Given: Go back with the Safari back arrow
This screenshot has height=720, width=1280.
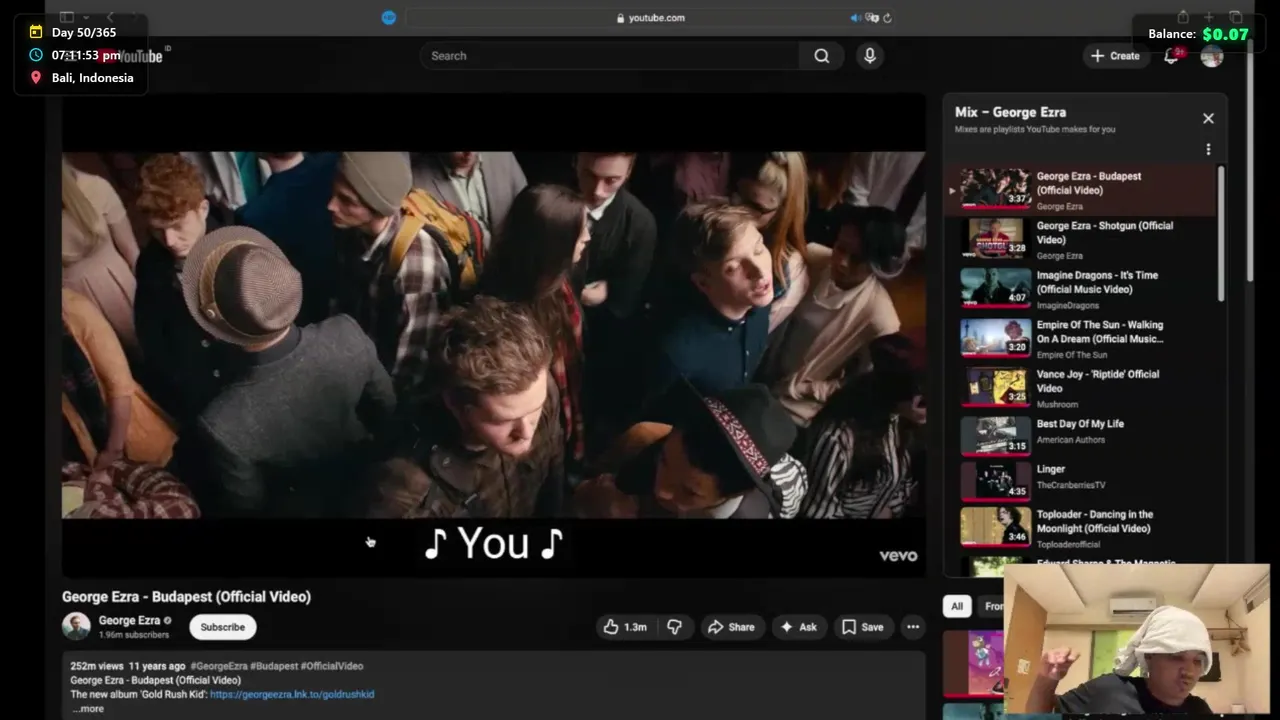Looking at the screenshot, I should coord(110,17).
